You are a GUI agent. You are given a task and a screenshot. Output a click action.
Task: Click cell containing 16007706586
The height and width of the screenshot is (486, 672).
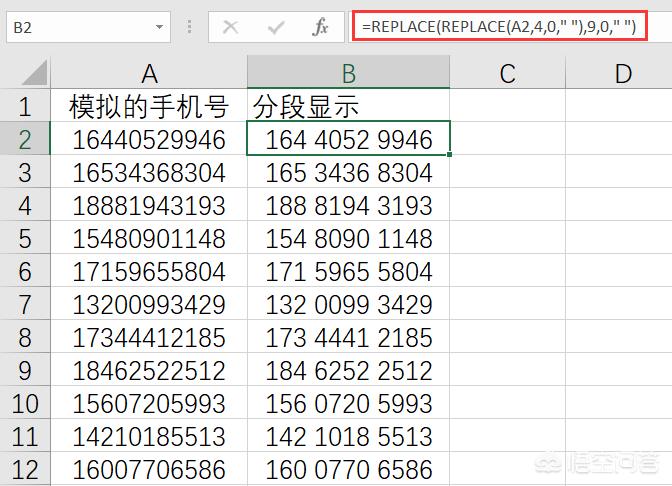tap(149, 468)
